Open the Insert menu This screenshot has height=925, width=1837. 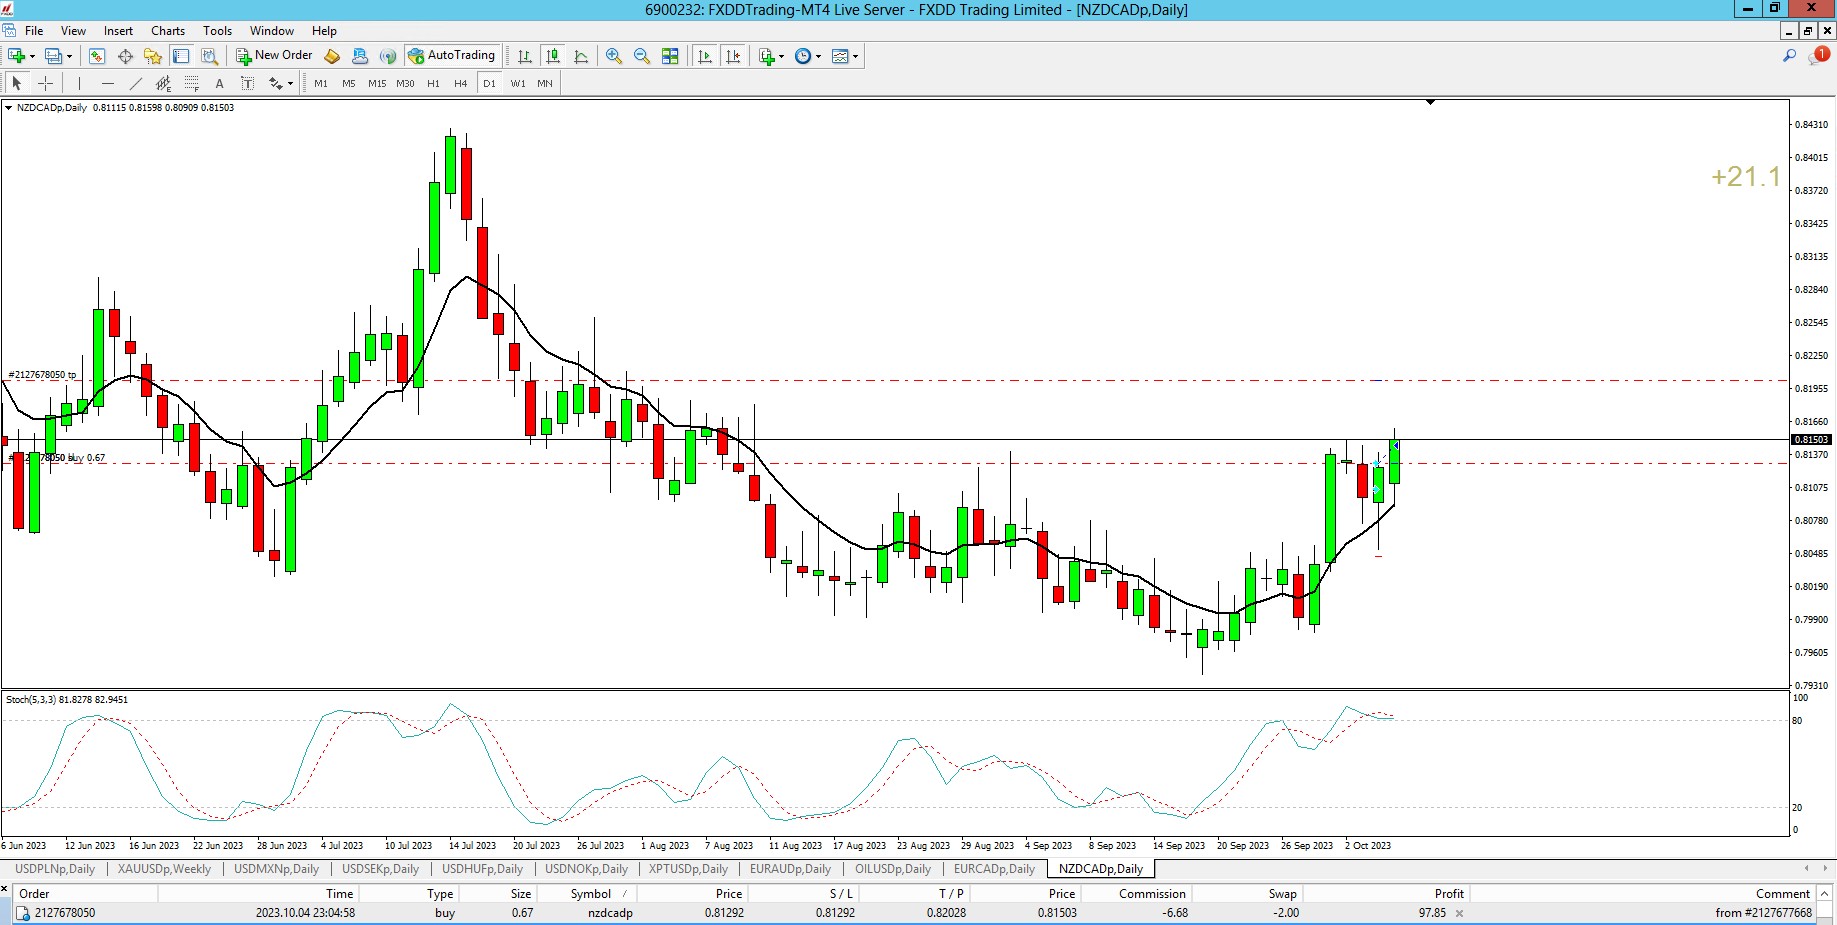118,31
